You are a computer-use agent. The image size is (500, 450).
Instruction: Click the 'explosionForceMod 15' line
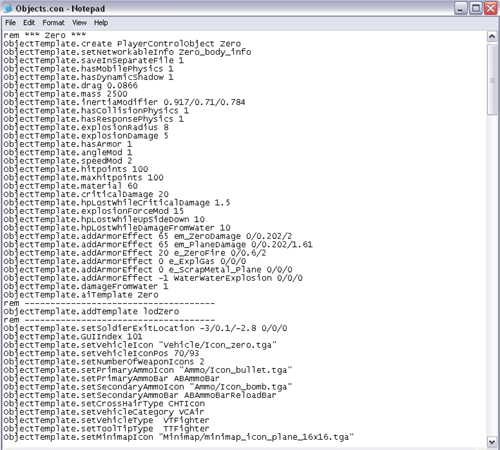pos(94,211)
